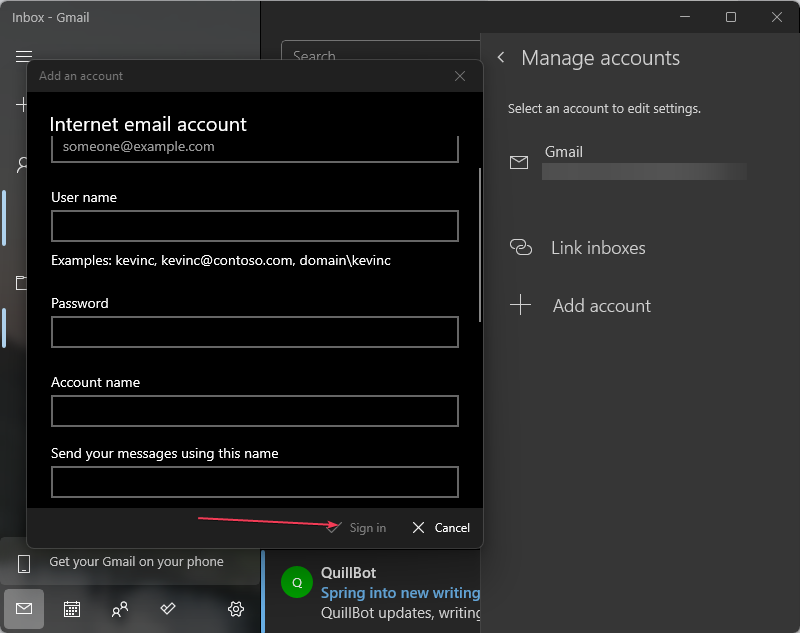
Task: Select the Mail icon in the bottom bar
Action: [x=24, y=608]
